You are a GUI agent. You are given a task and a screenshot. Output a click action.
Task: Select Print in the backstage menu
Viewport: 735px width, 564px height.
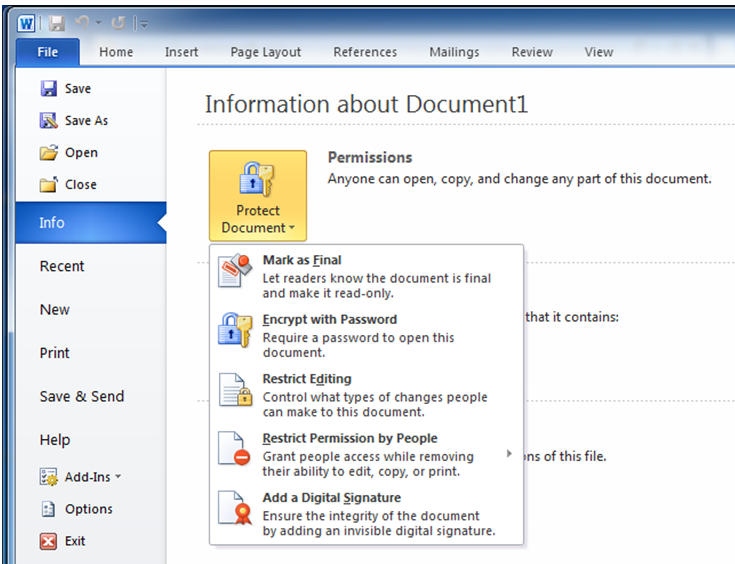[x=54, y=353]
